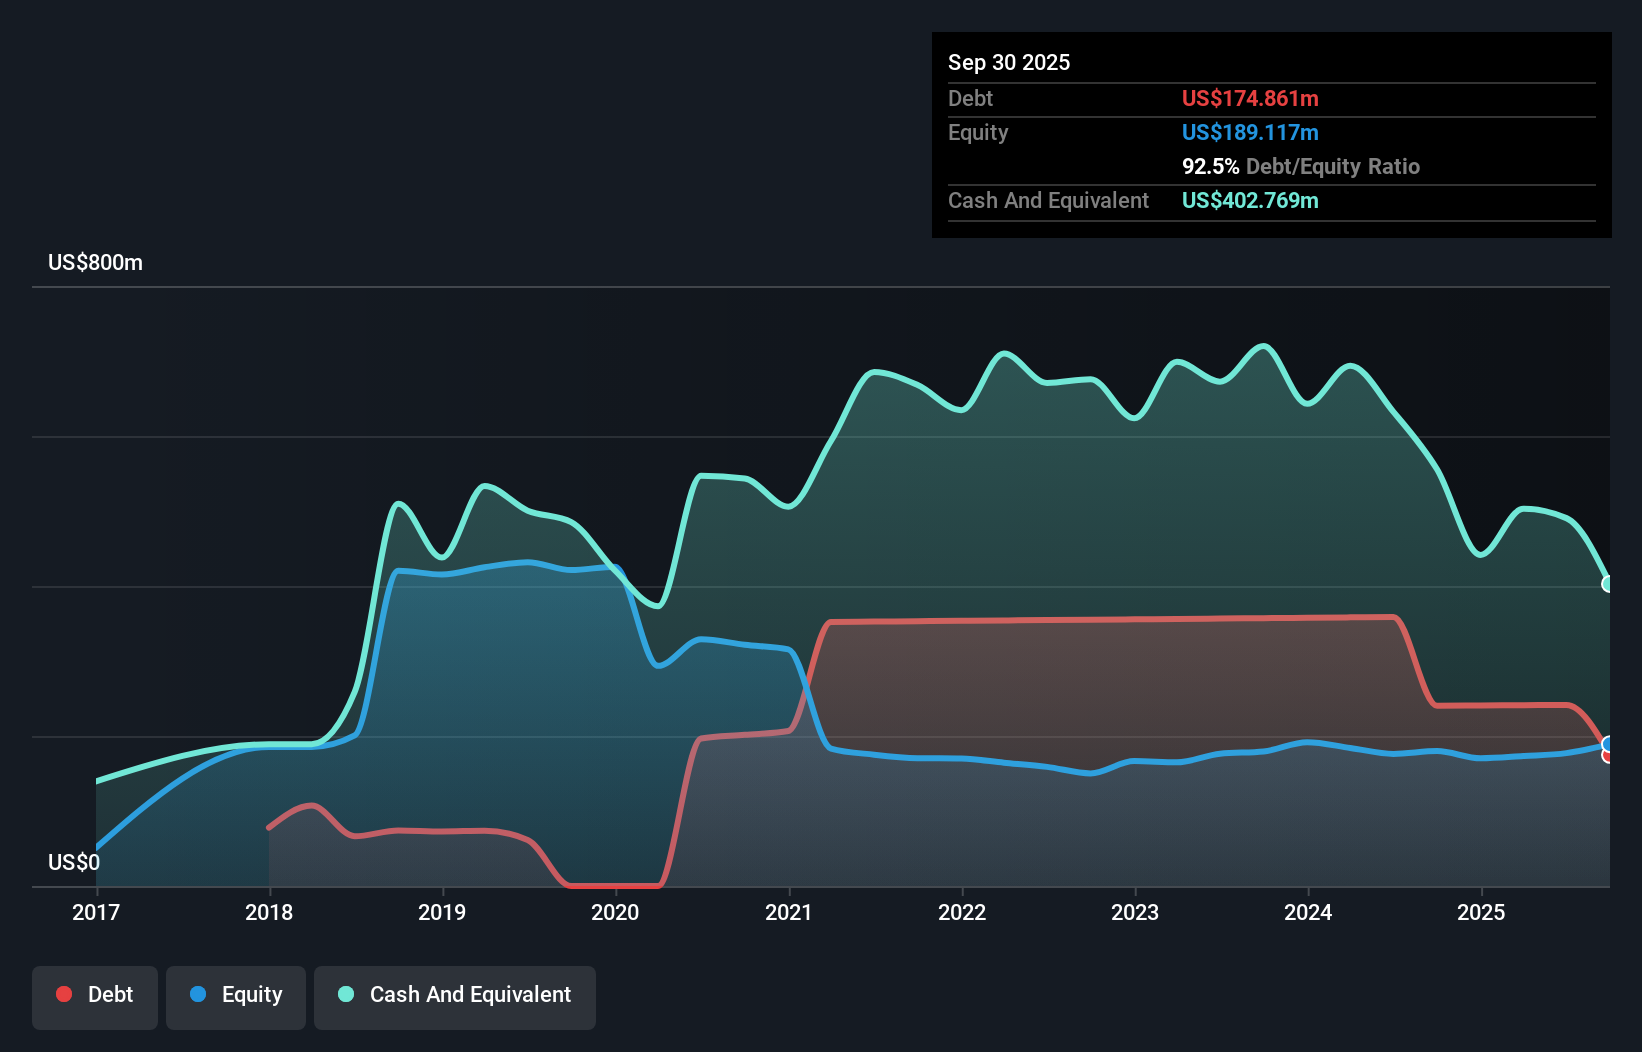Select the 2021 year axis label
This screenshot has height=1052, width=1642.
coord(788,912)
